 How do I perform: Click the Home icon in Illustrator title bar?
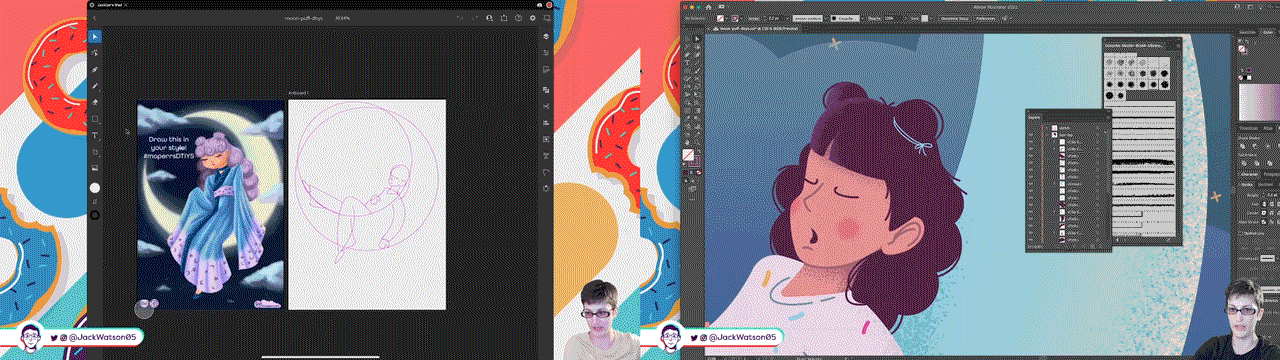click(708, 7)
